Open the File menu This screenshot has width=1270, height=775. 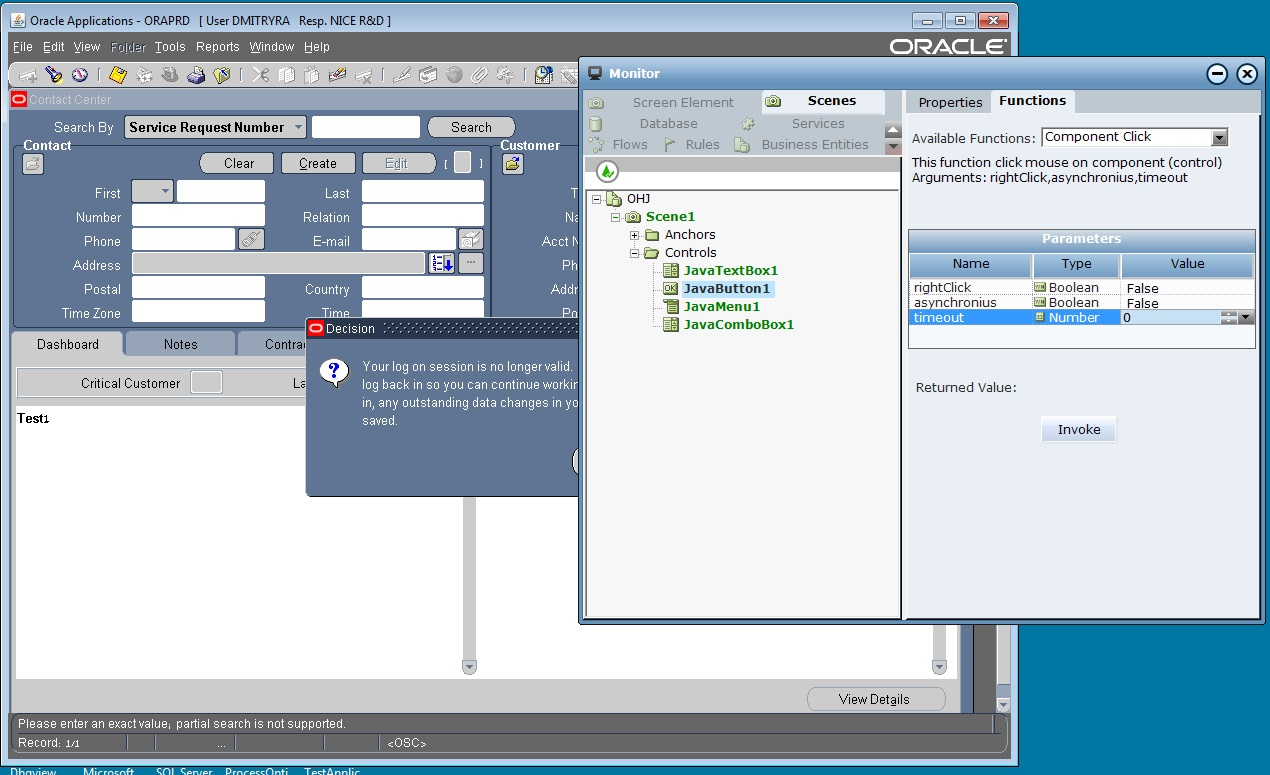click(22, 47)
